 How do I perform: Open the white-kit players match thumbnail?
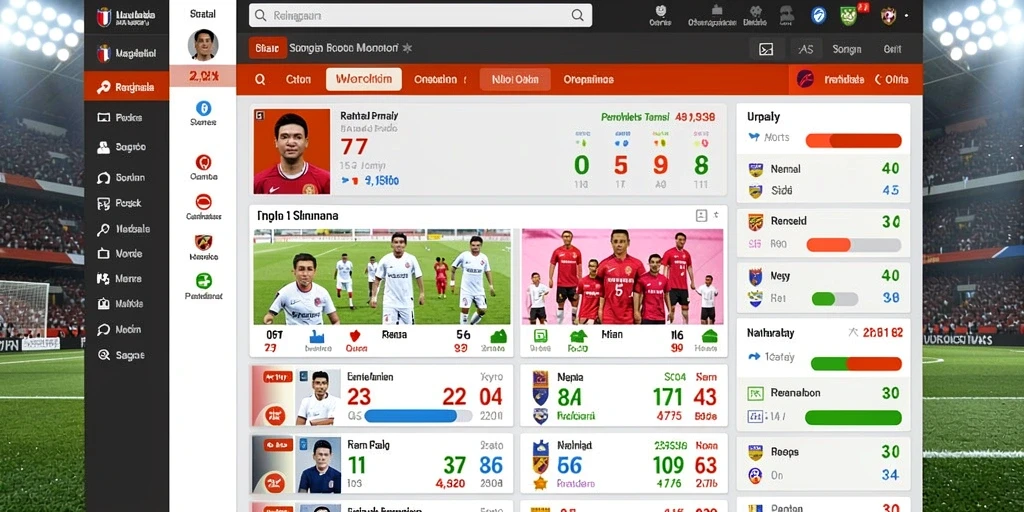click(382, 277)
